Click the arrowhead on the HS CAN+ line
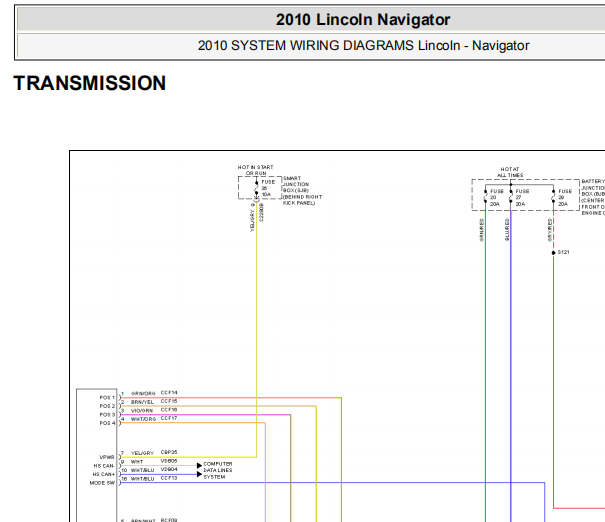The height and width of the screenshot is (522, 605). (199, 474)
